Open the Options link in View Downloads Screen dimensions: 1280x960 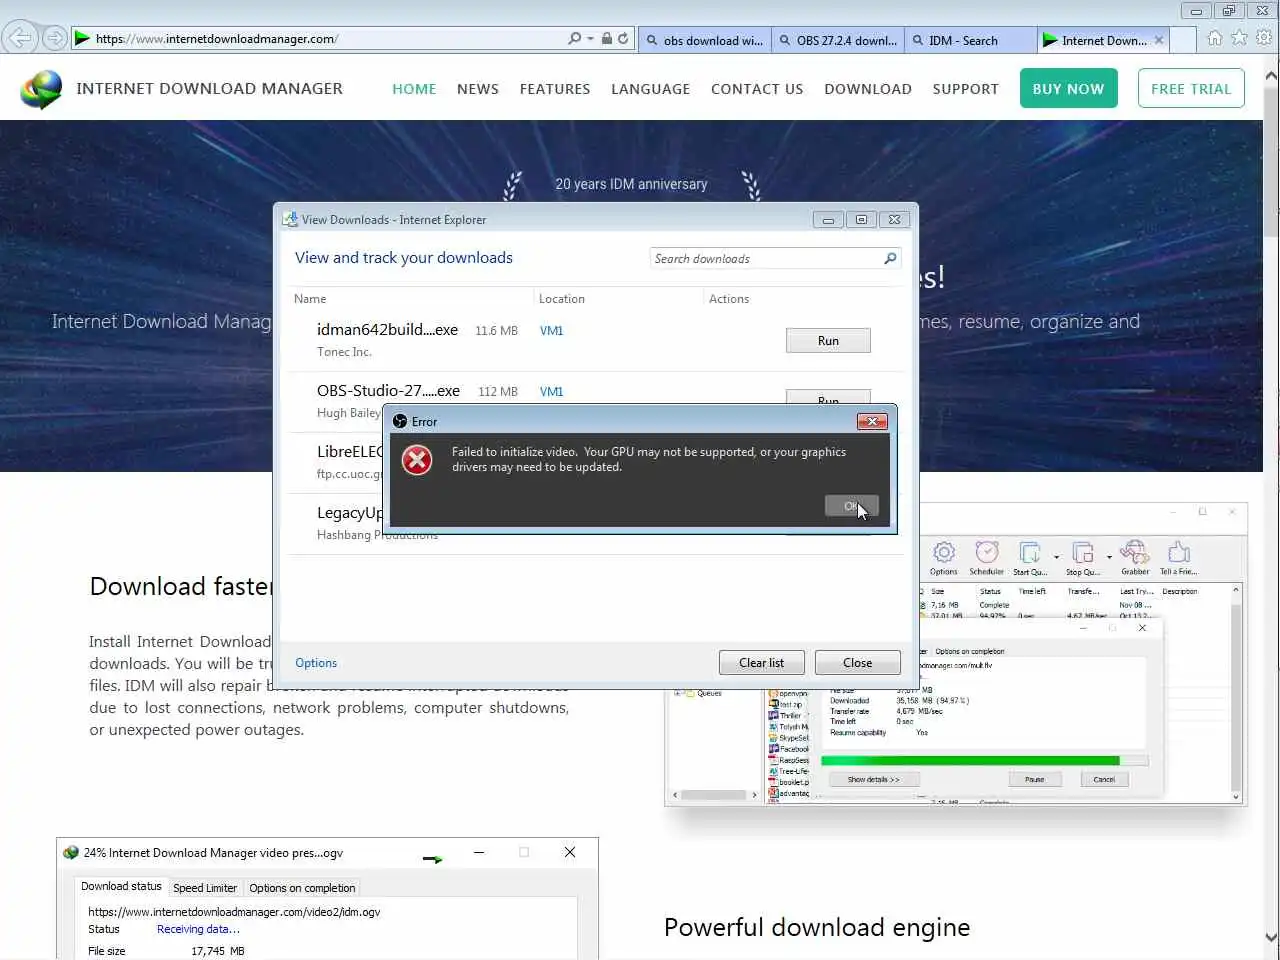tap(316, 663)
